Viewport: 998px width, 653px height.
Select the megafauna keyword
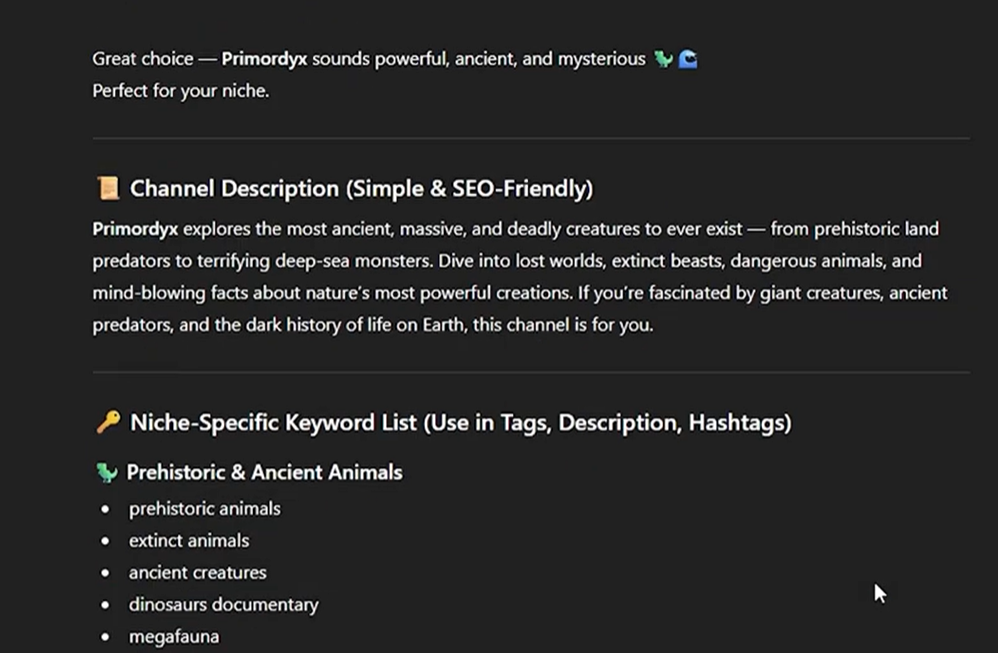pos(173,637)
